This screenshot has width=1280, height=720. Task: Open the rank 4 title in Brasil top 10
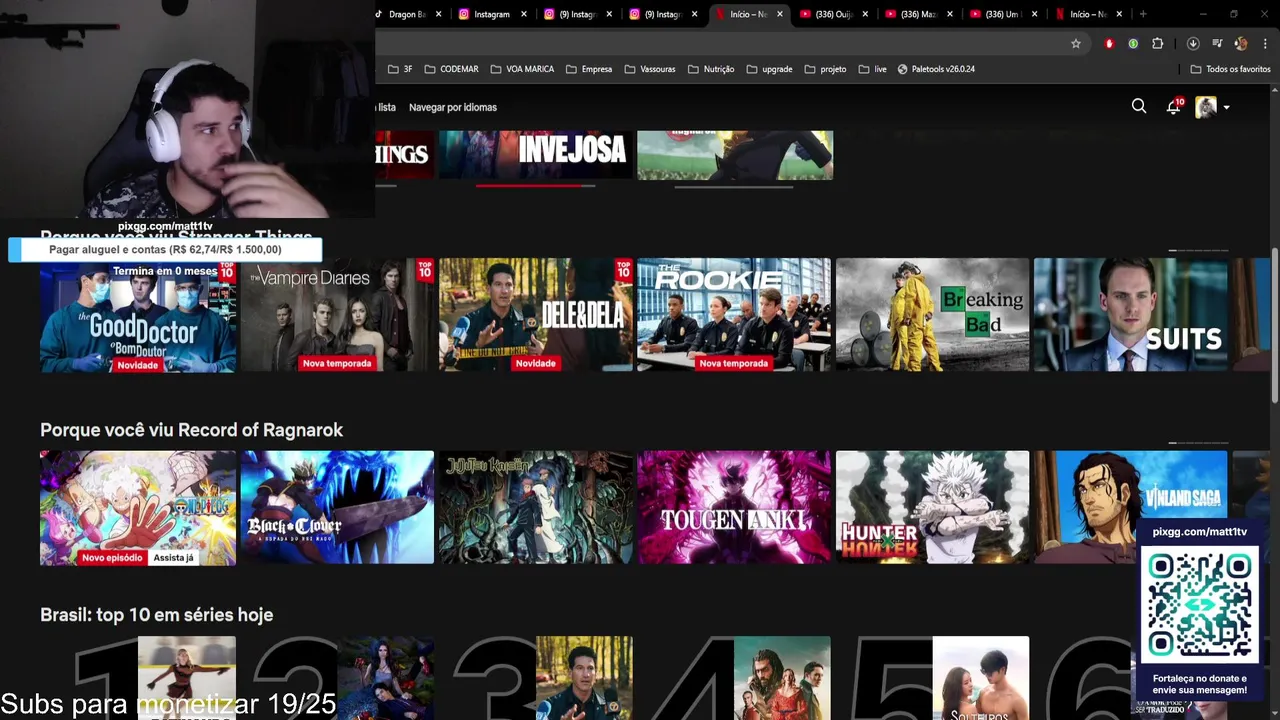[x=782, y=678]
